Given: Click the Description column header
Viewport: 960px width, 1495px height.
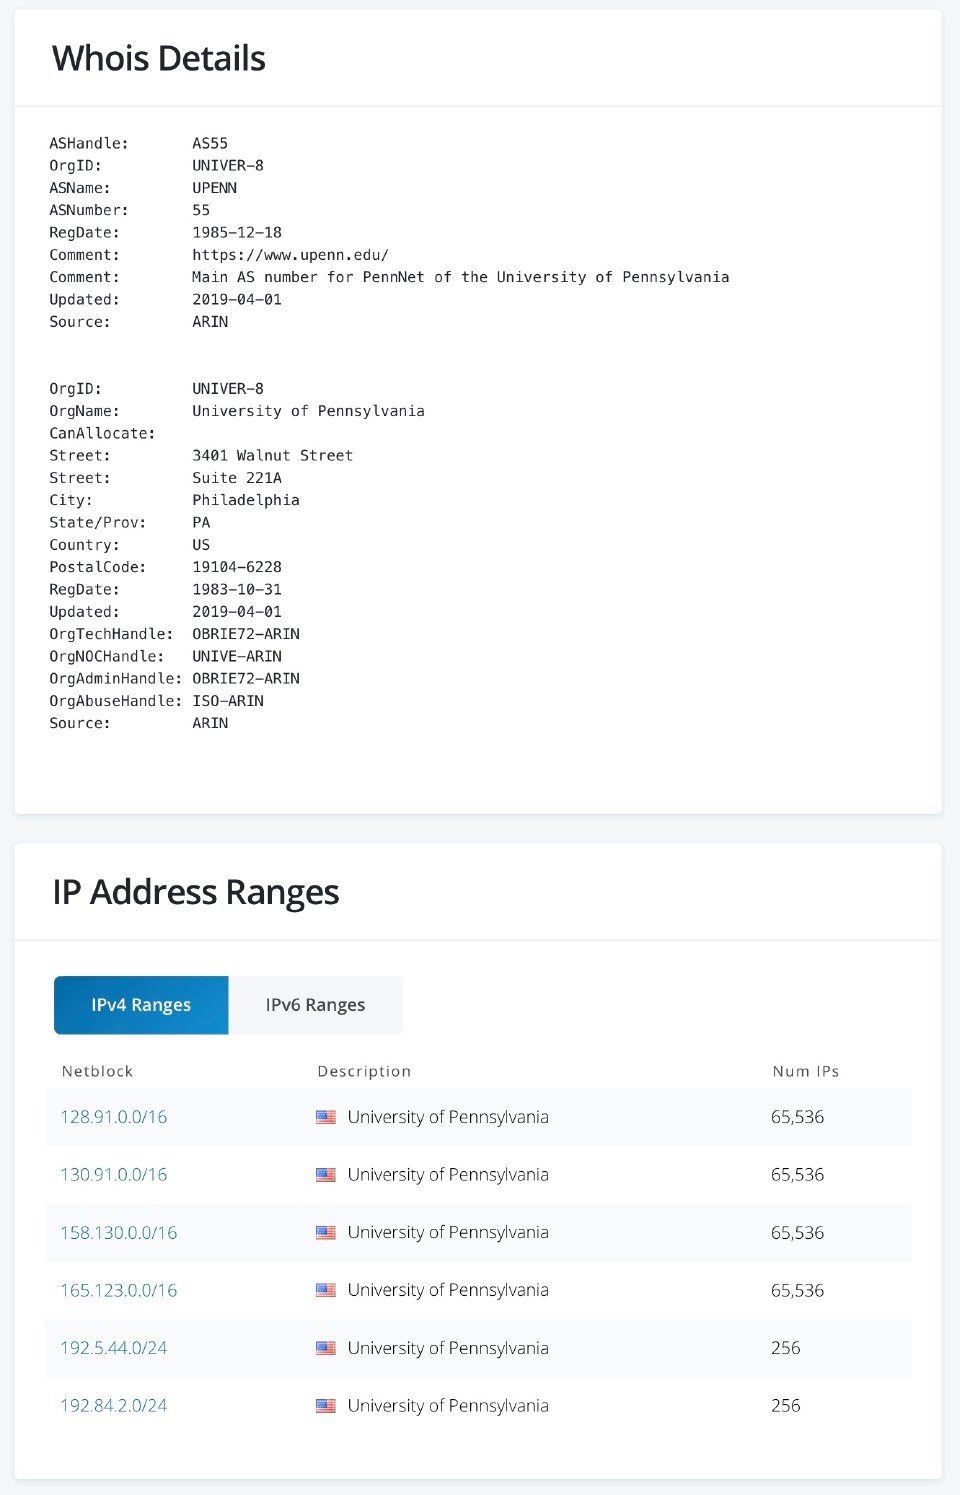Looking at the screenshot, I should pos(364,1071).
